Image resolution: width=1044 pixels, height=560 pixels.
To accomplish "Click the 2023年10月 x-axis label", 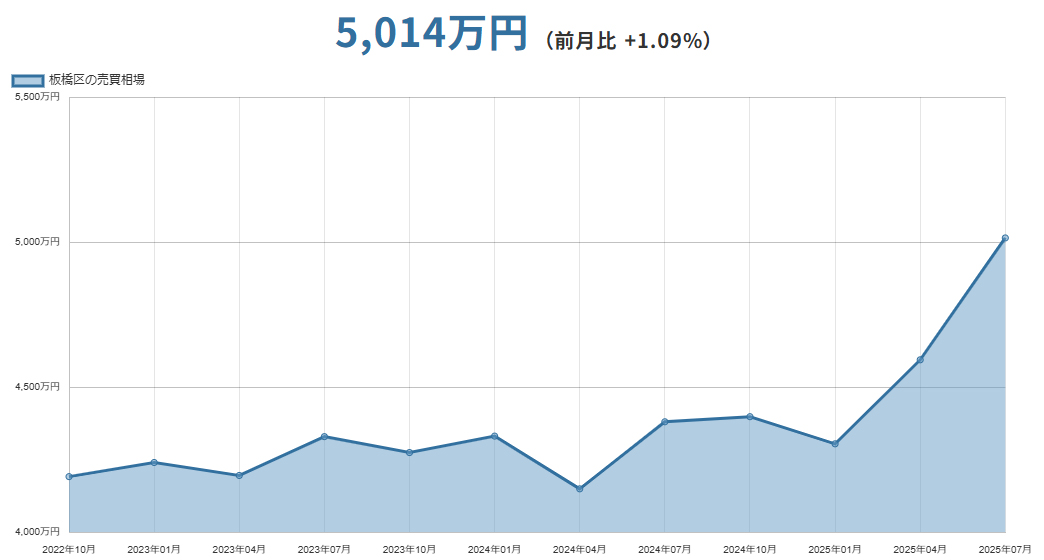I will [409, 549].
